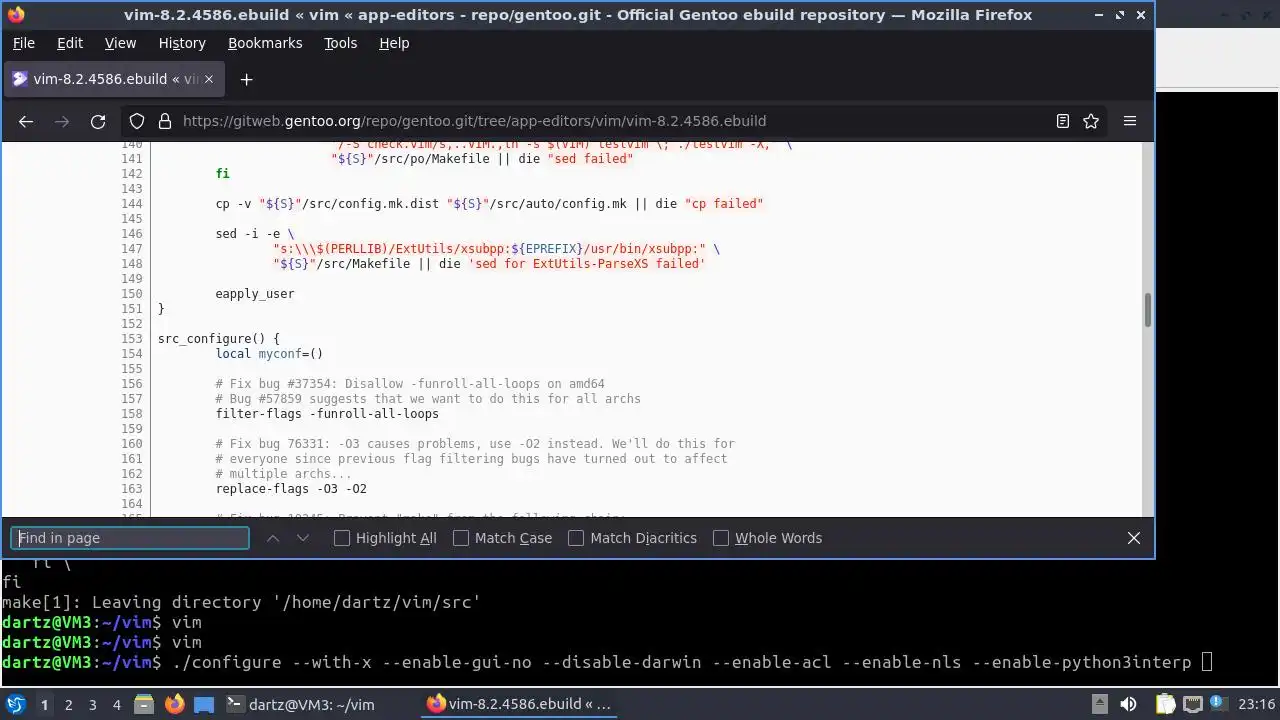1280x720 pixels.
Task: Launch Firefox from taskbar quick launch
Action: [174, 704]
